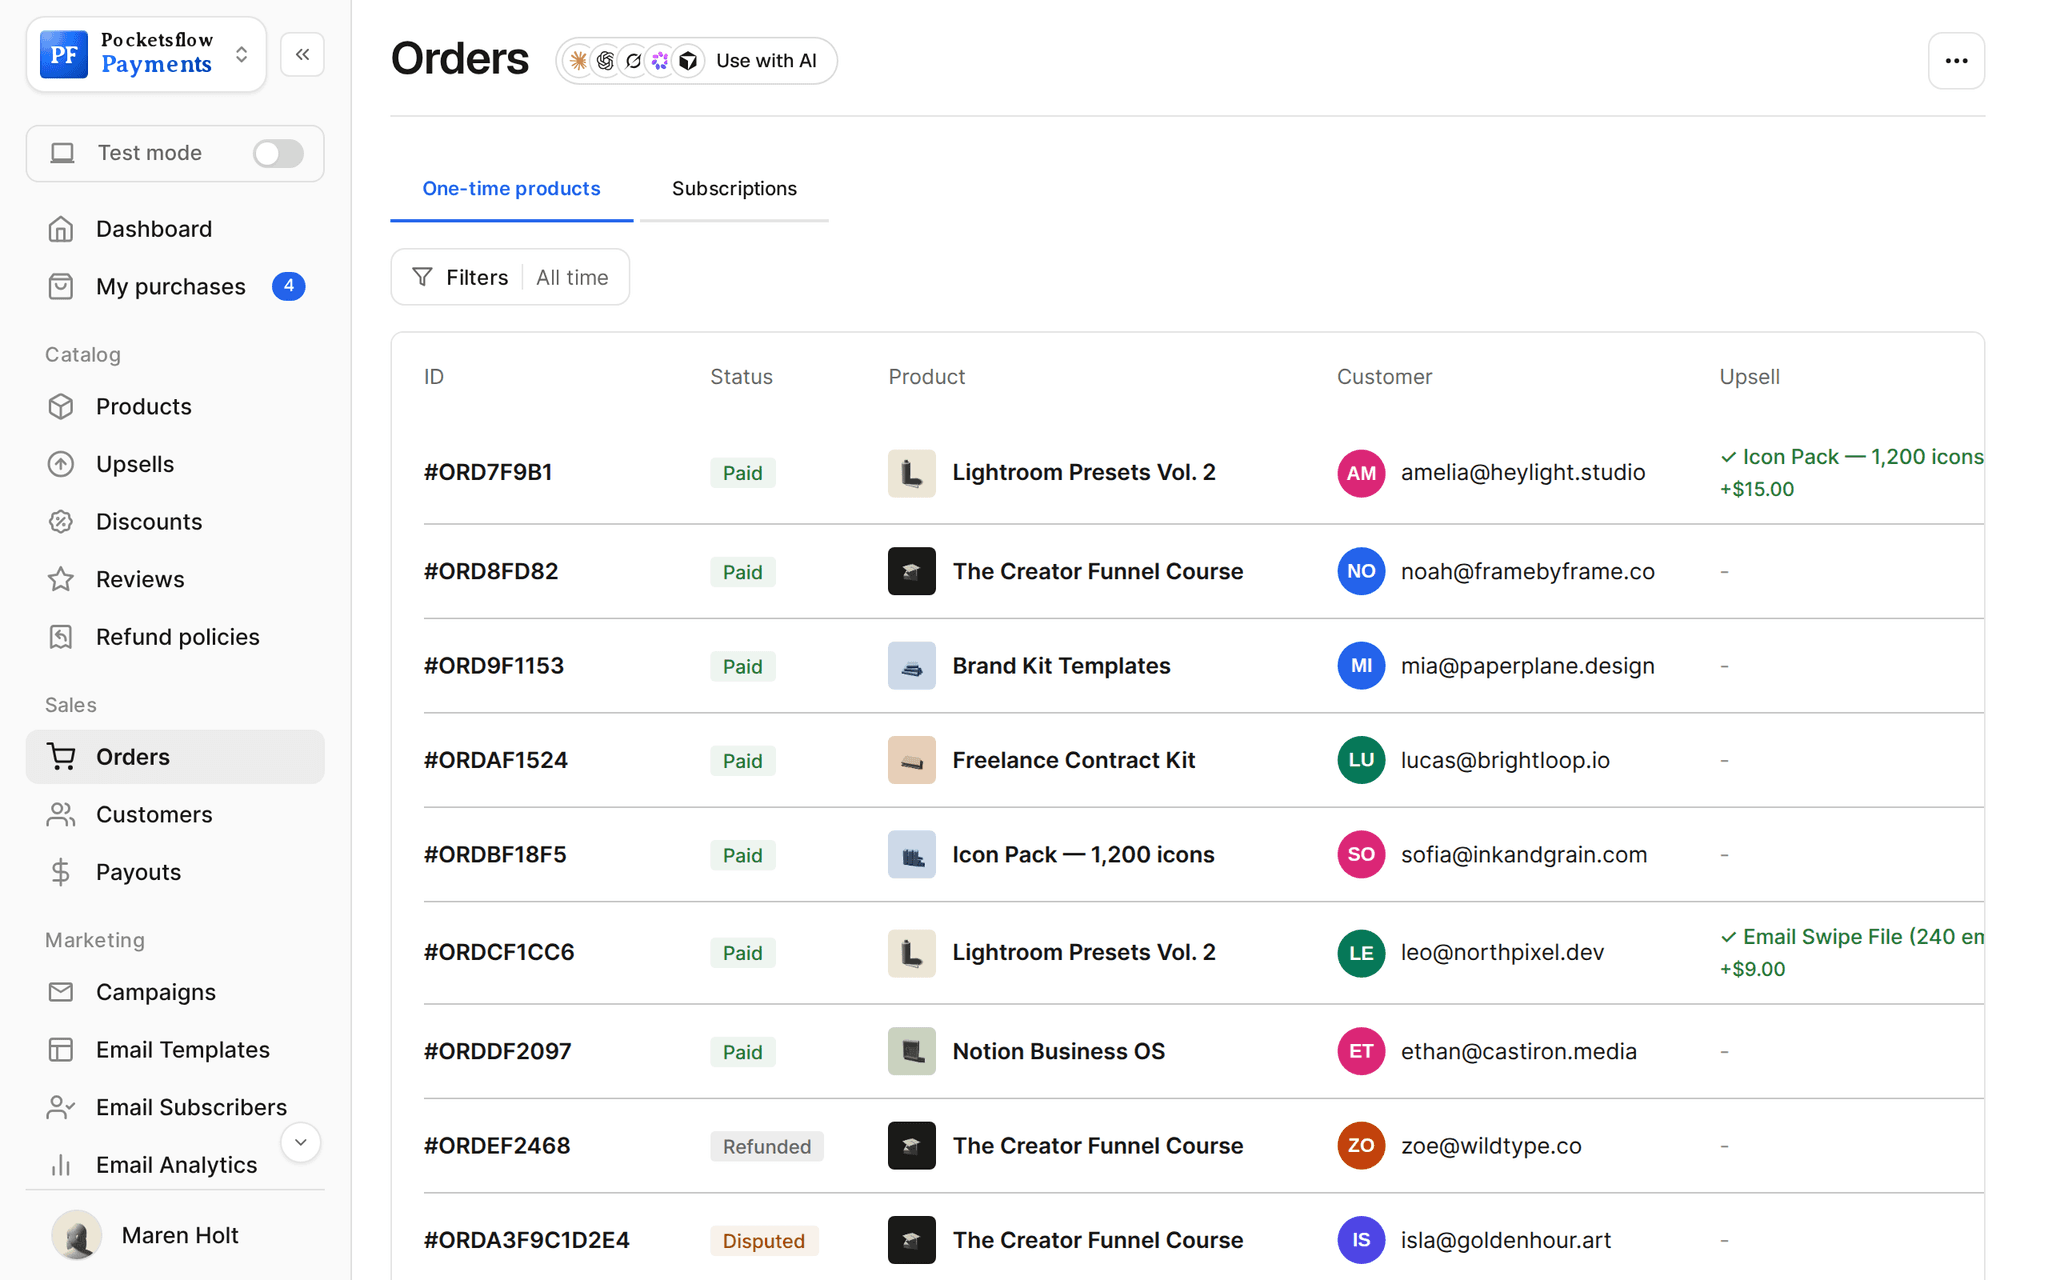Click the NO avatar for noah@framebyframe.co

point(1361,571)
